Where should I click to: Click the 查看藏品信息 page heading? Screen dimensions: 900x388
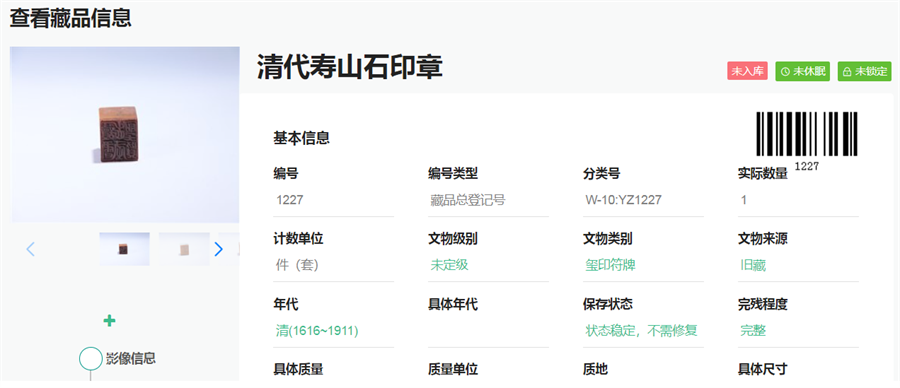coord(71,18)
